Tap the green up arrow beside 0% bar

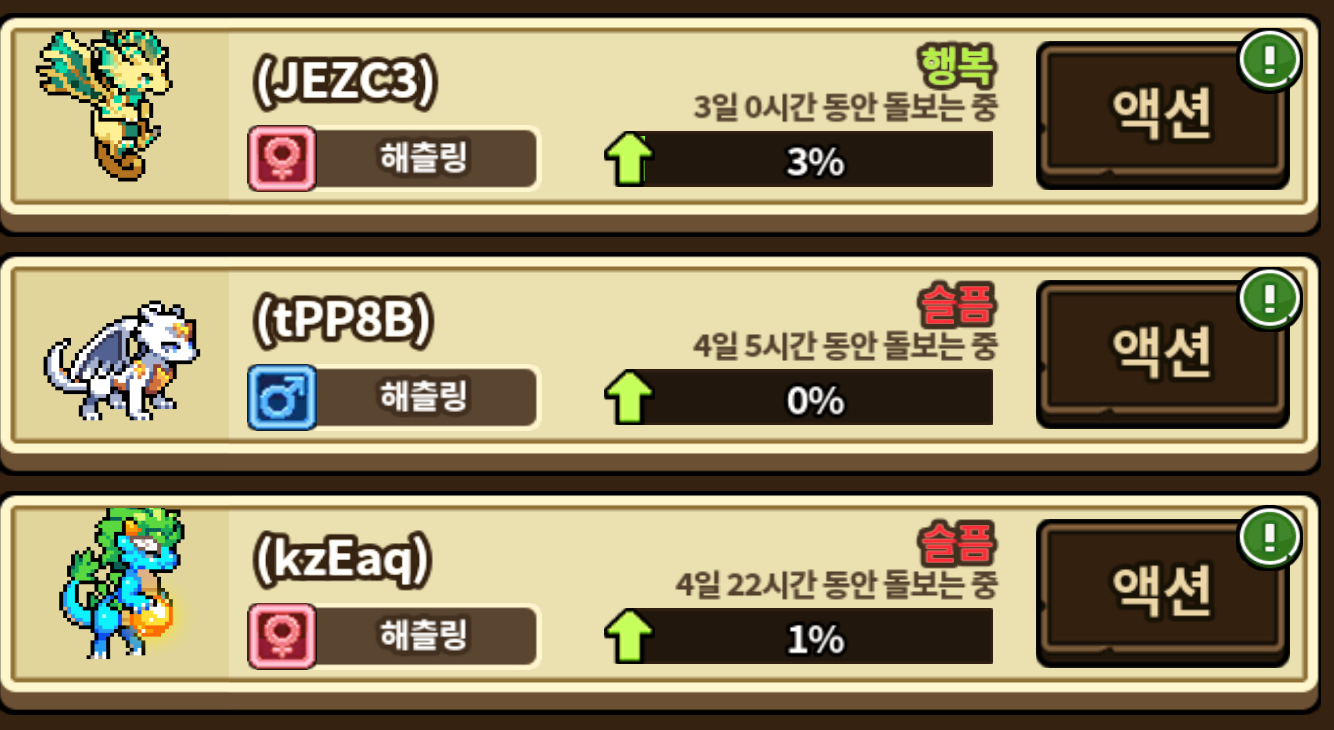point(629,398)
